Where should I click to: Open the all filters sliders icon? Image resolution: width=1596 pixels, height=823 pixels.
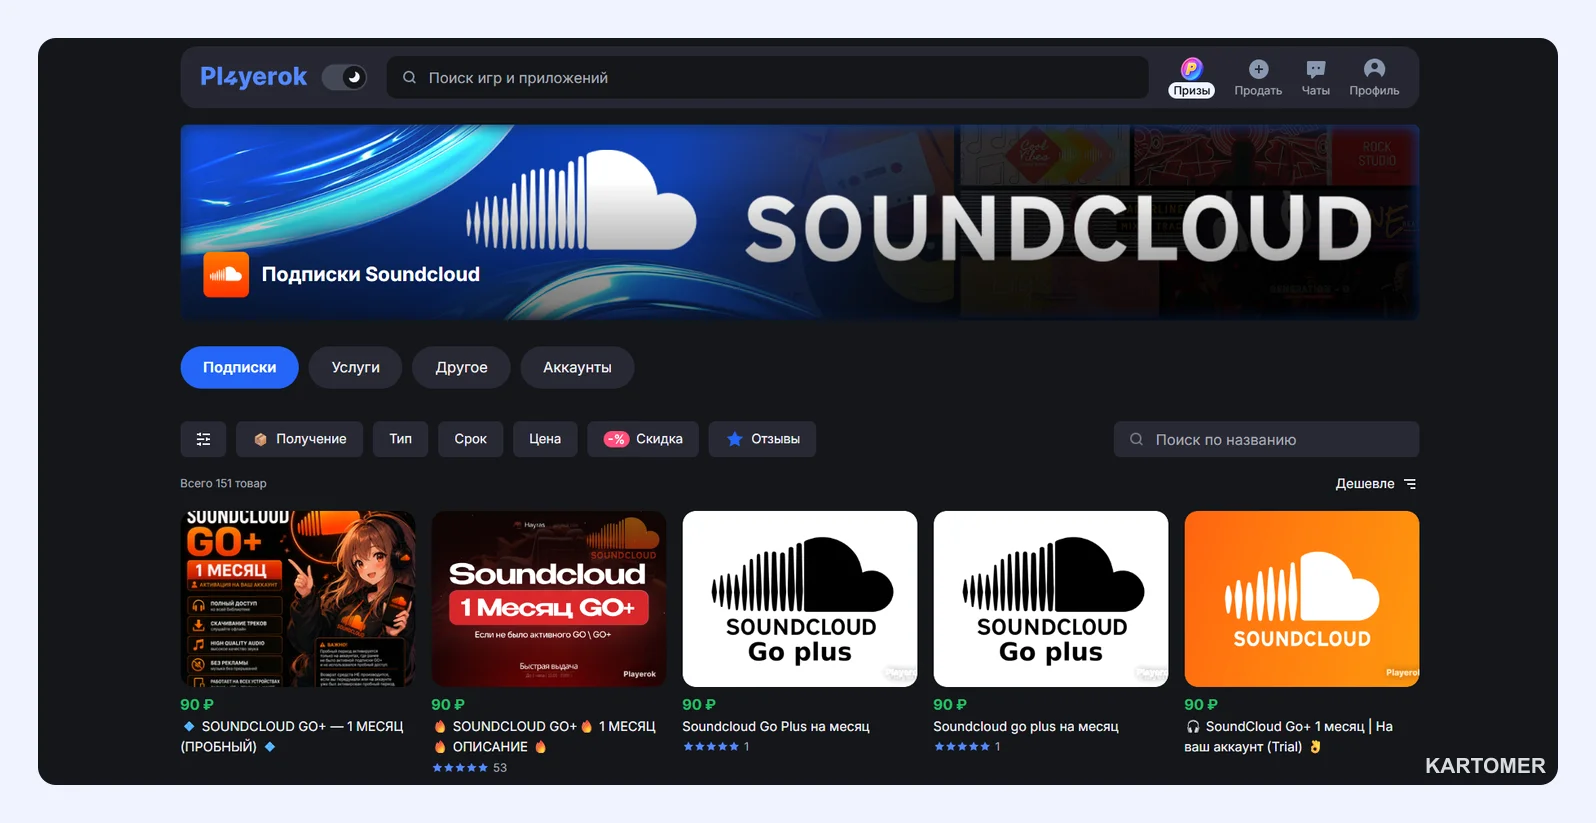[203, 439]
